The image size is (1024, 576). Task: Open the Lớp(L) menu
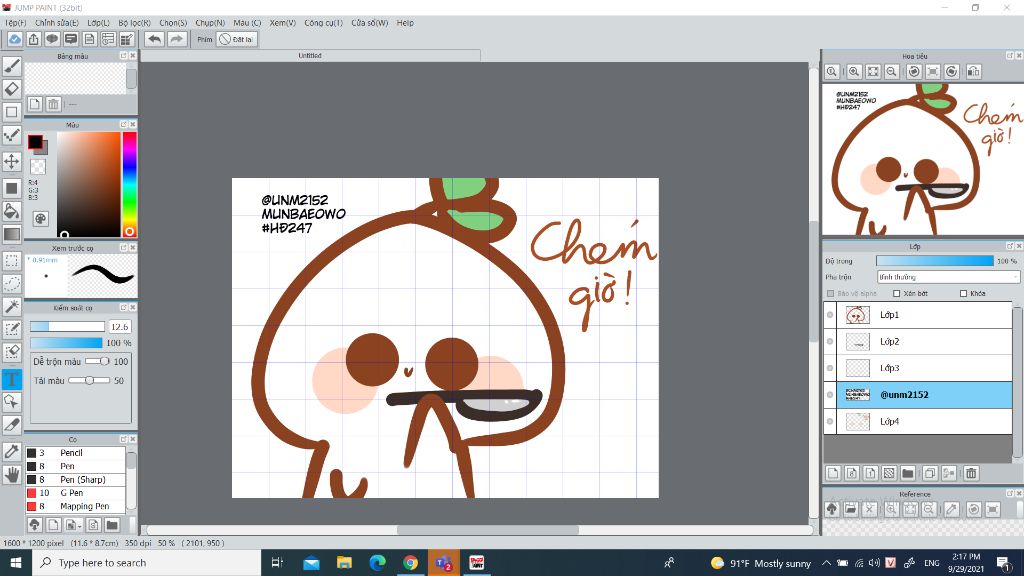click(x=98, y=22)
